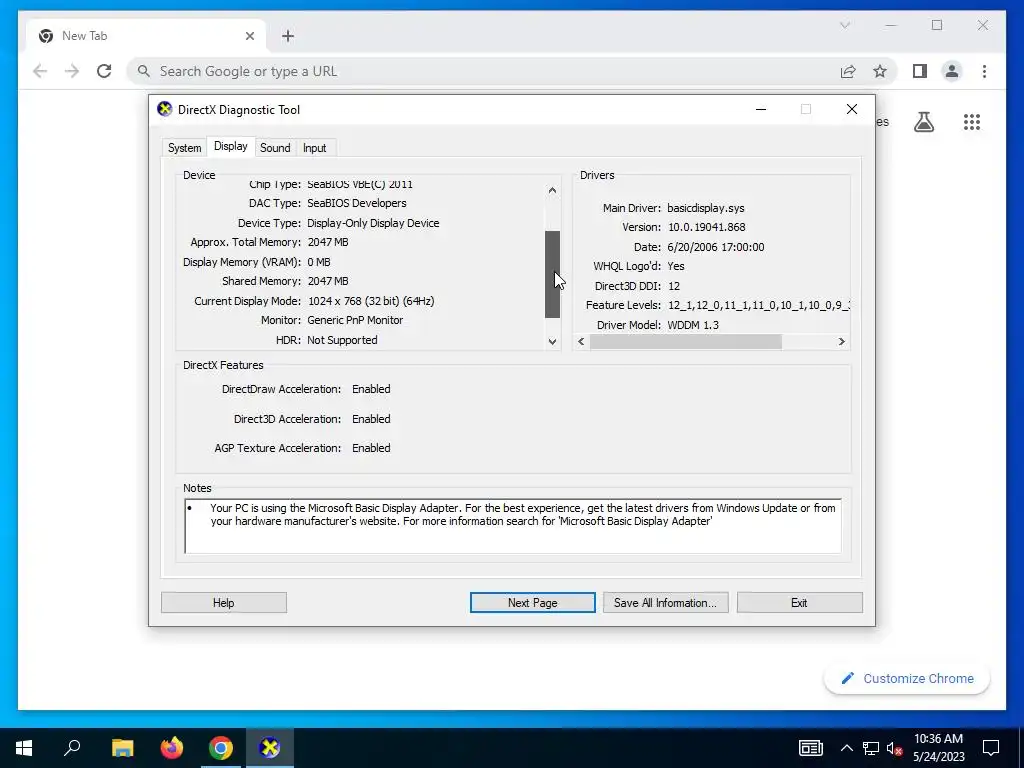Viewport: 1024px width, 768px height.
Task: Open a new Chrome tab
Action: click(x=288, y=36)
